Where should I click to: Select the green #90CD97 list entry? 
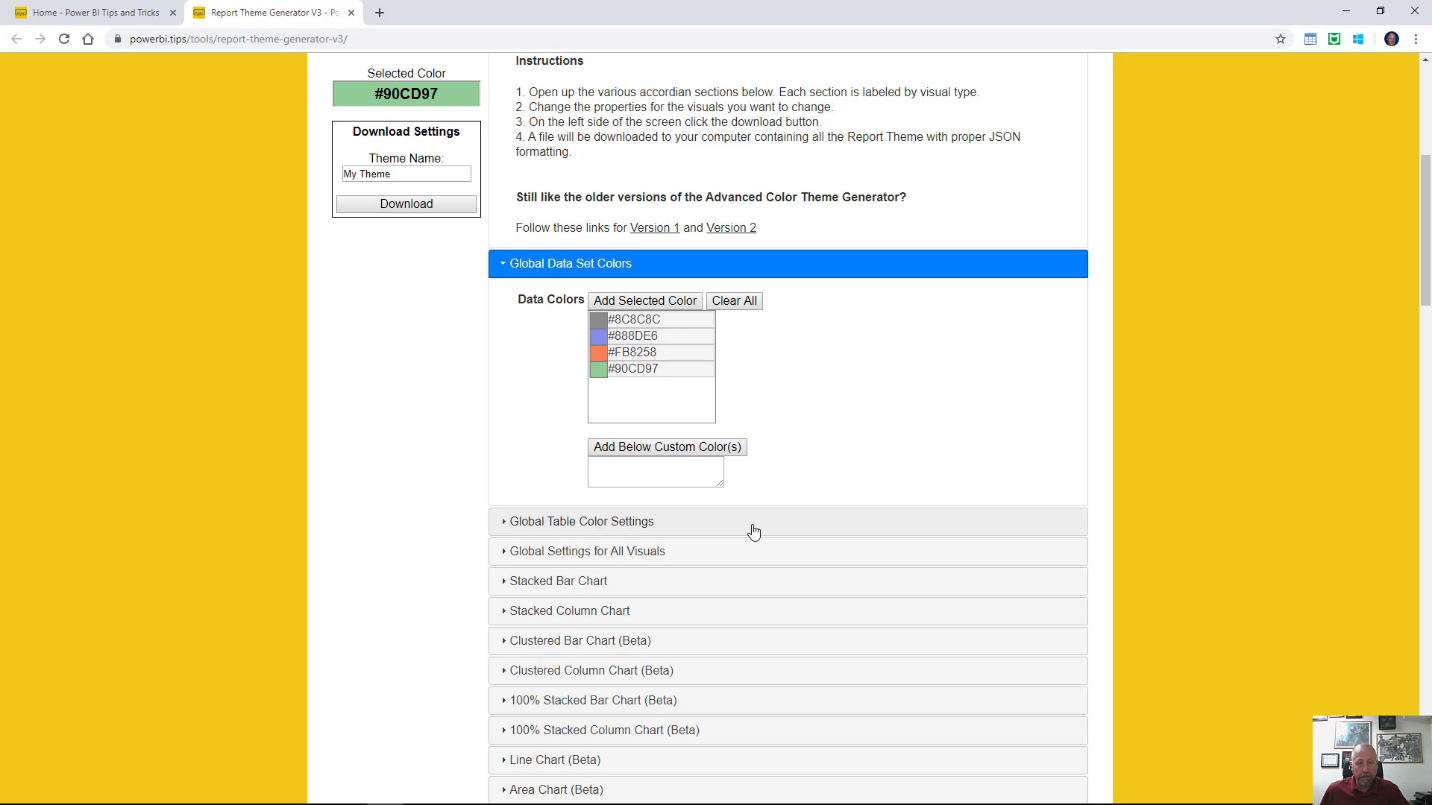[x=652, y=369]
